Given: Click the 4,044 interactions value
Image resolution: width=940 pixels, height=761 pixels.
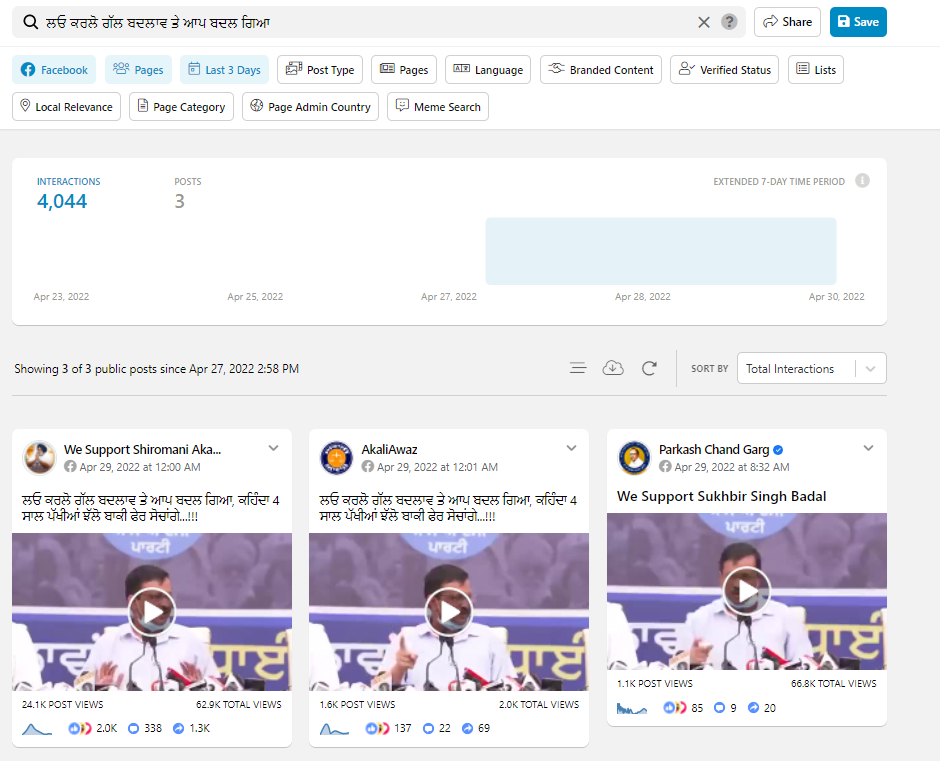Looking at the screenshot, I should click(62, 201).
